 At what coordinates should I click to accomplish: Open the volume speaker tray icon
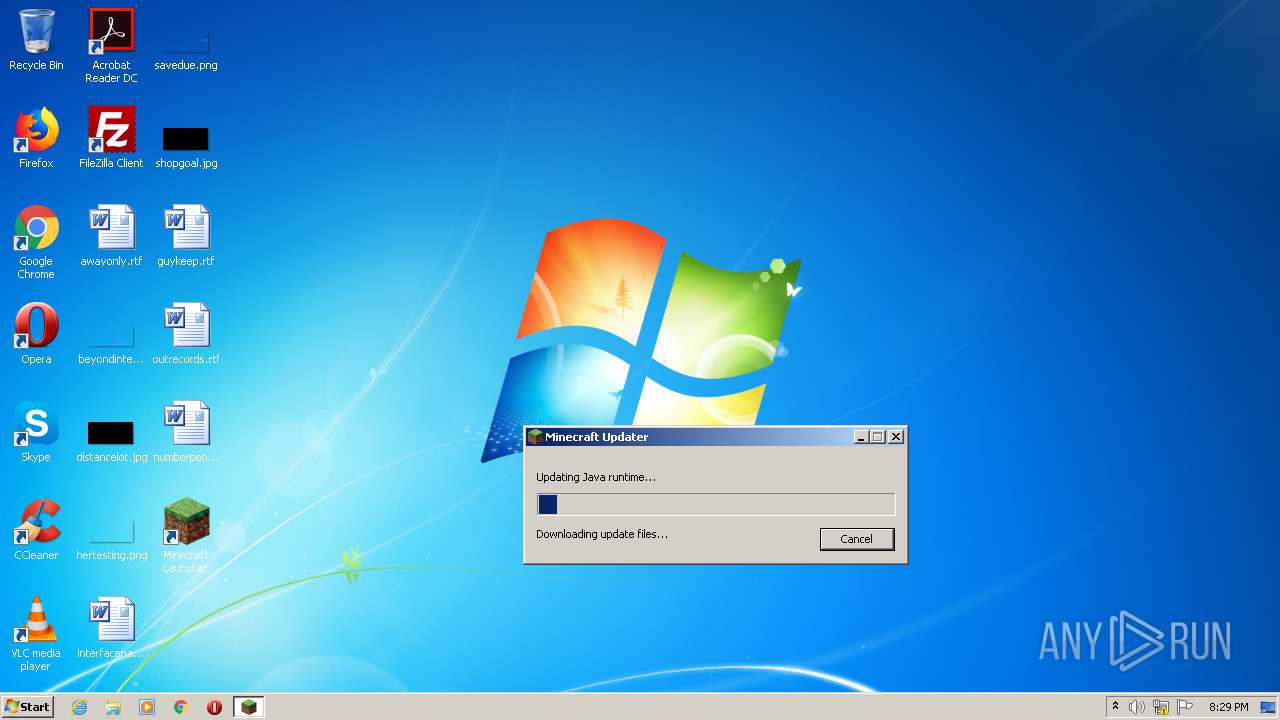(x=1137, y=707)
